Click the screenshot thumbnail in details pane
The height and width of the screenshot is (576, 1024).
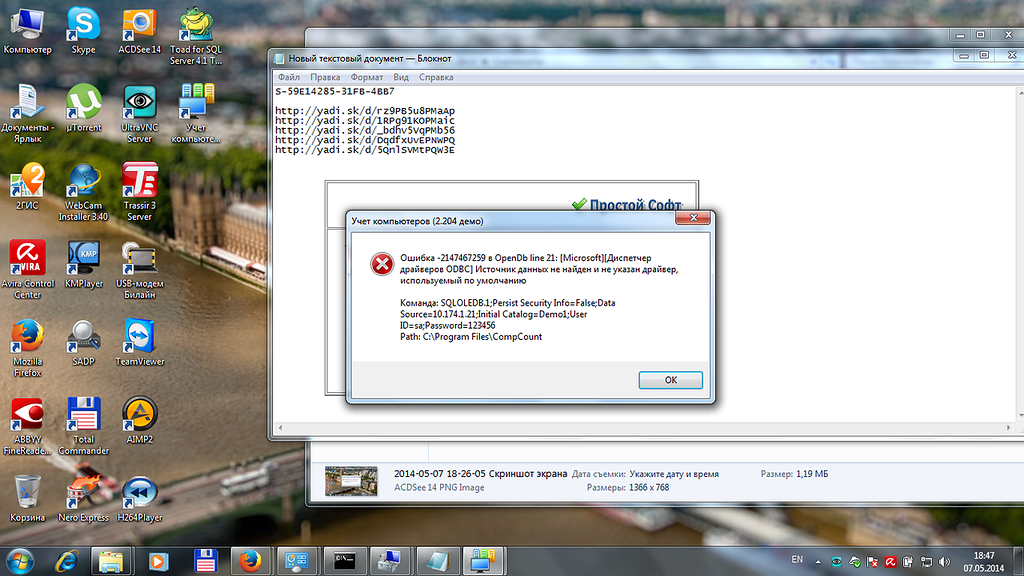(350, 481)
